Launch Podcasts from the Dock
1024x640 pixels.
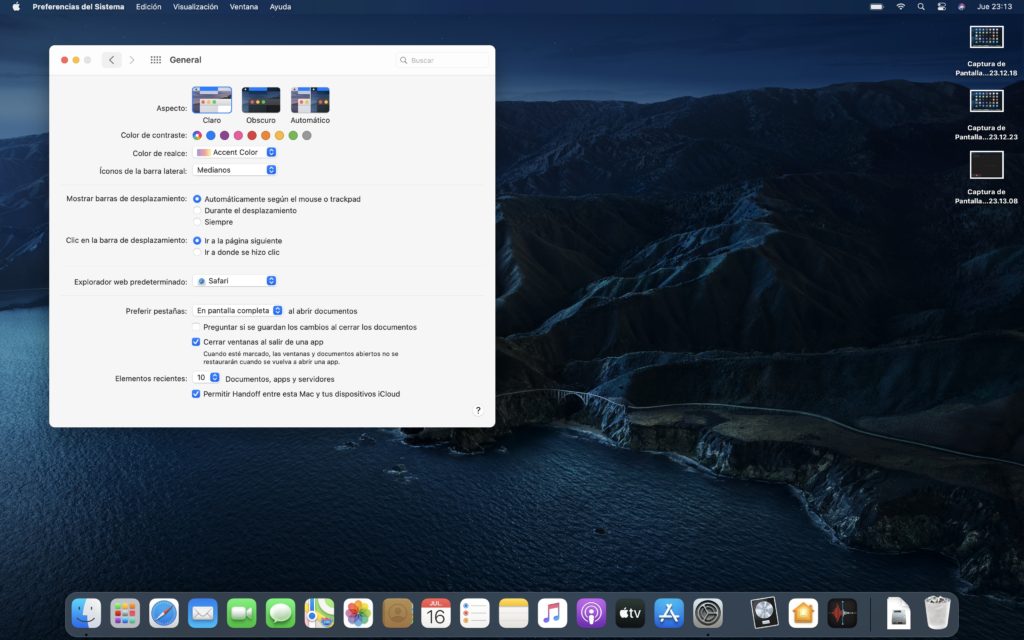tap(591, 612)
